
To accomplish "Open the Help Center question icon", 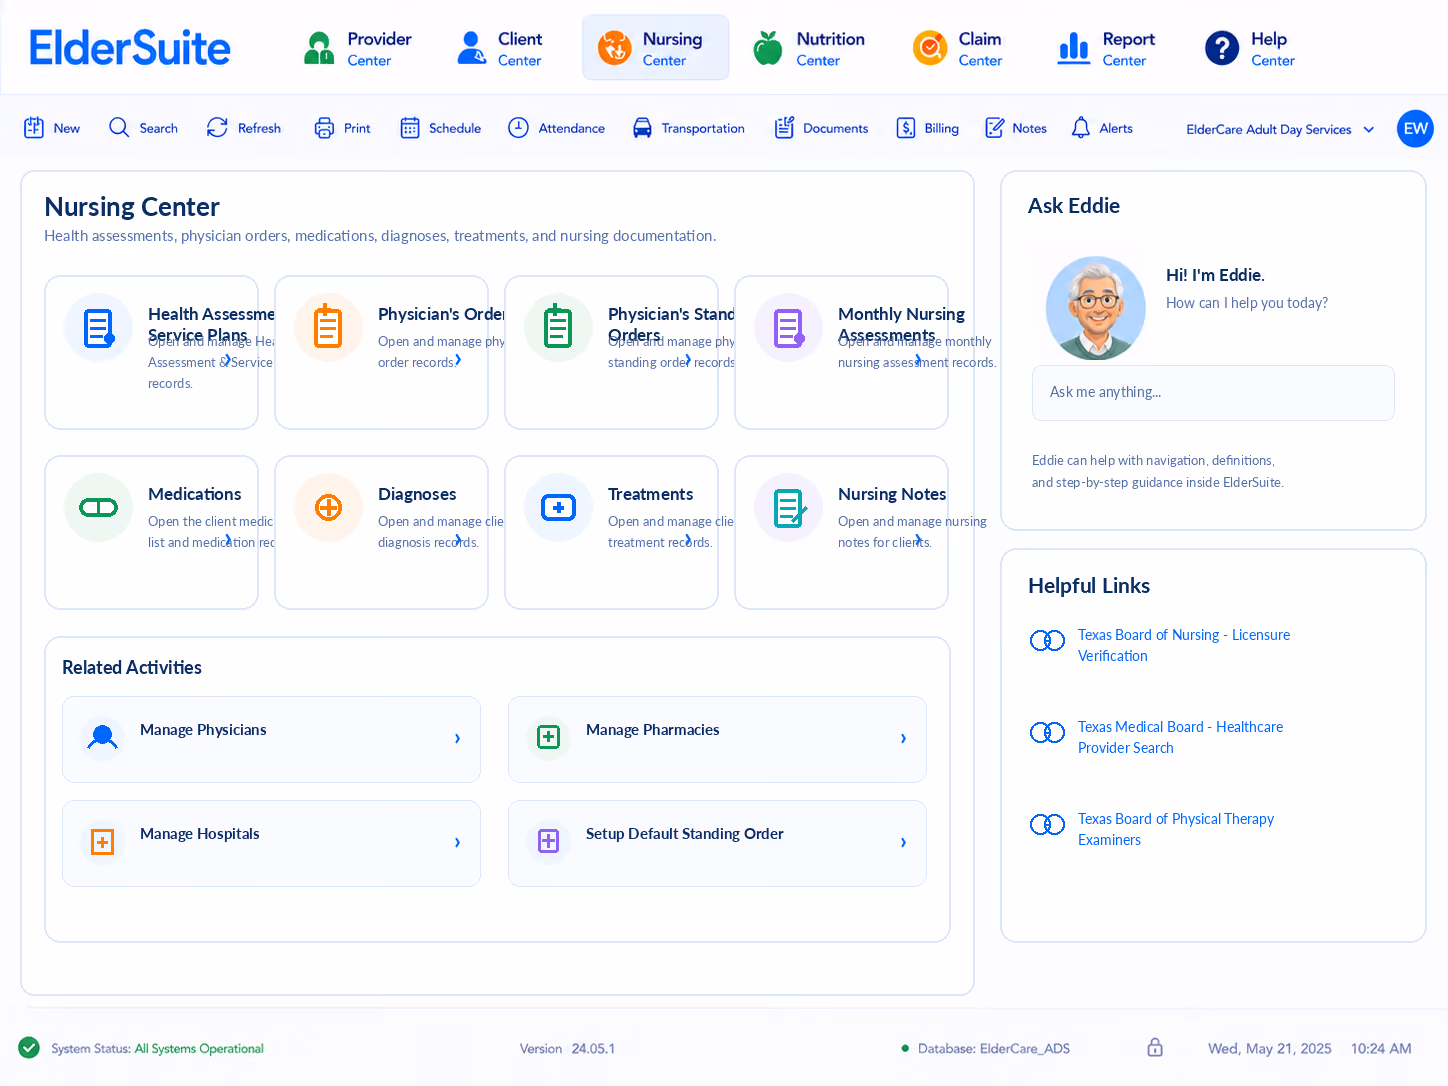I will click(1222, 47).
